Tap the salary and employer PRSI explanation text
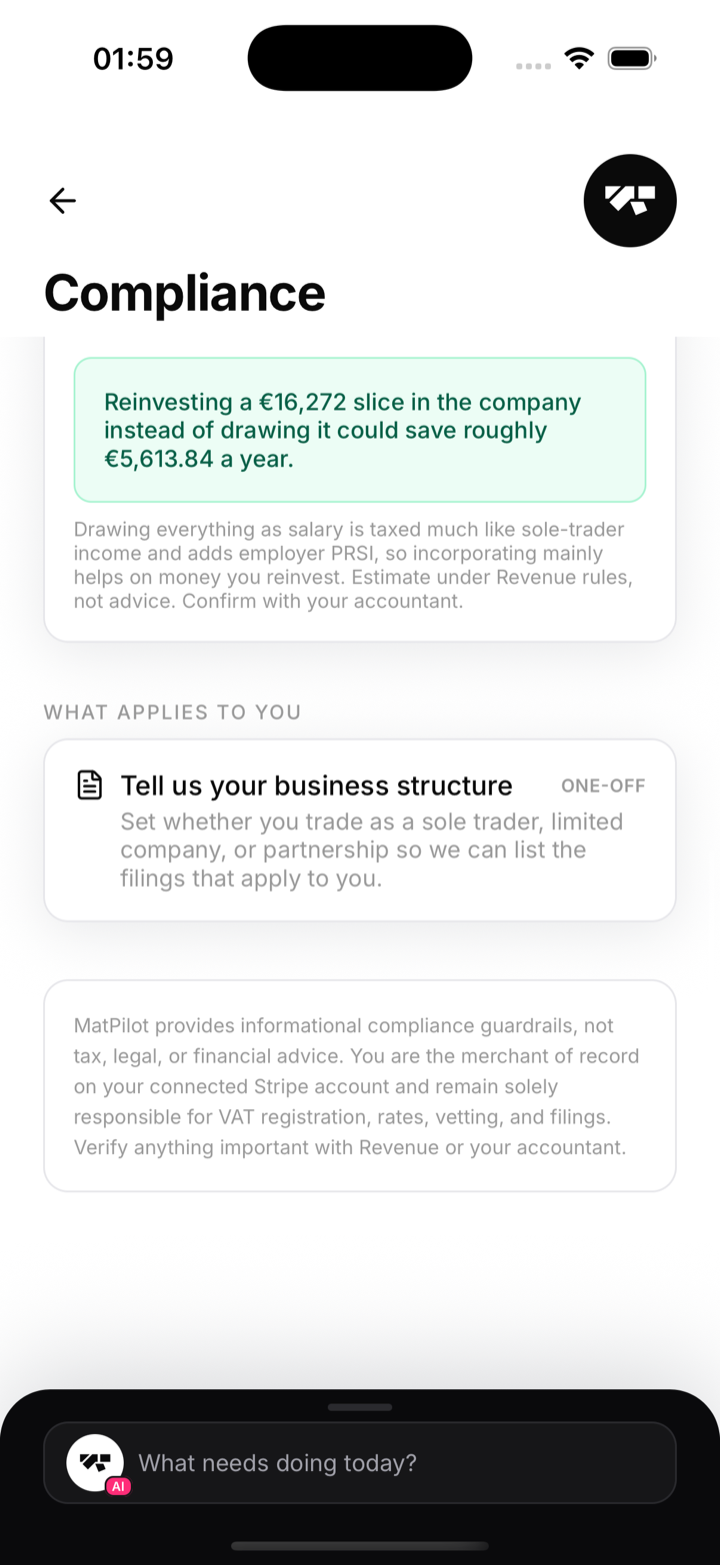This screenshot has width=720, height=1565. click(355, 565)
